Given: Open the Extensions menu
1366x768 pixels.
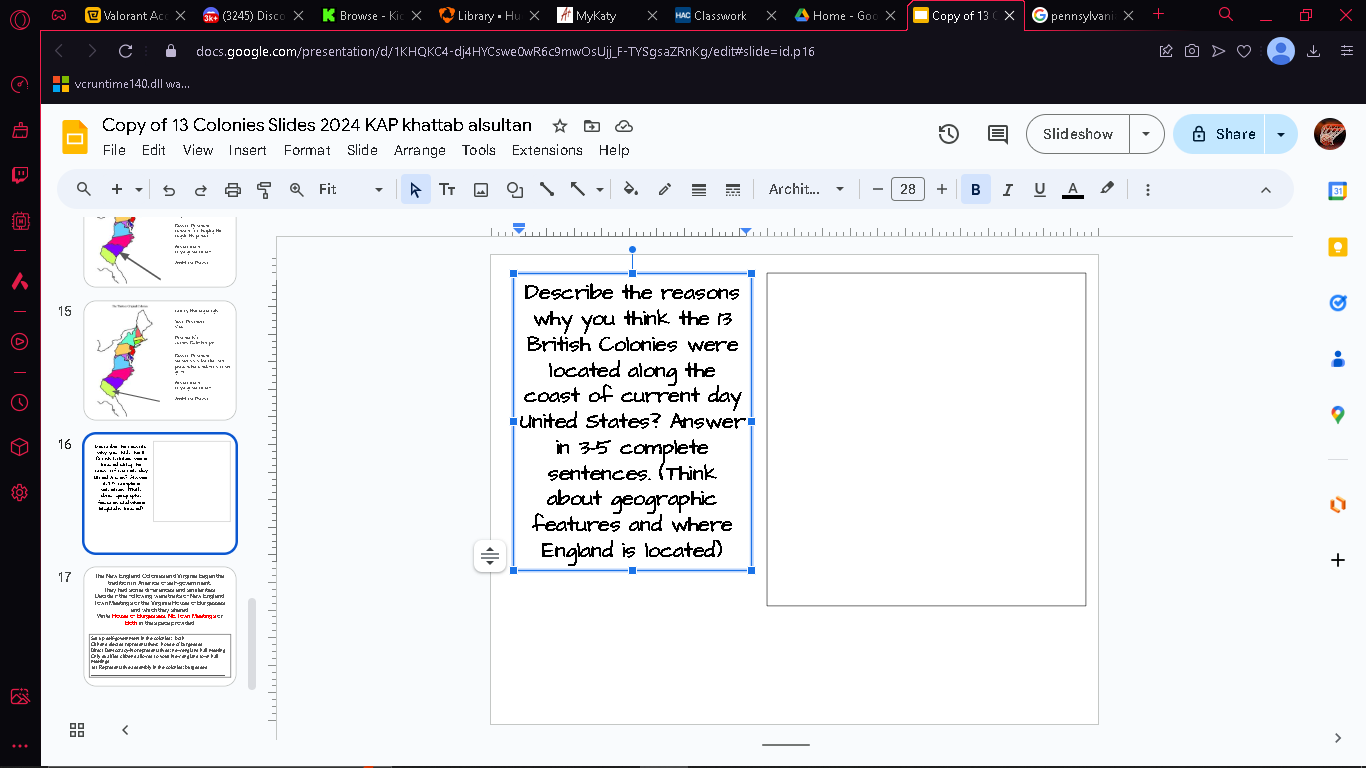Looking at the screenshot, I should point(547,150).
